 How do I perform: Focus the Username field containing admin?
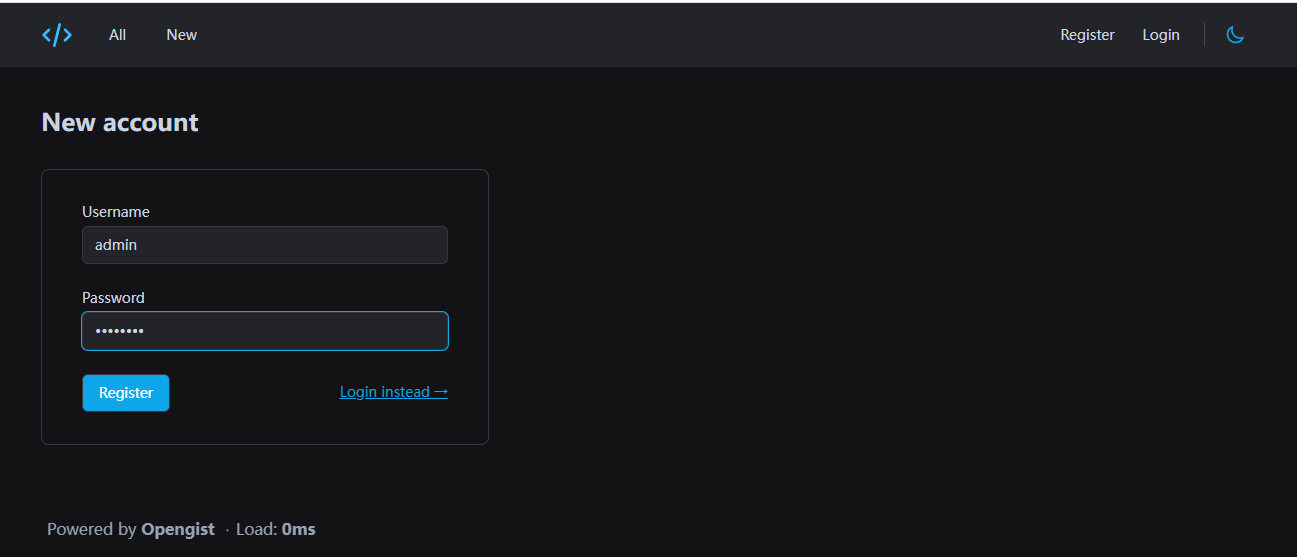tap(264, 245)
